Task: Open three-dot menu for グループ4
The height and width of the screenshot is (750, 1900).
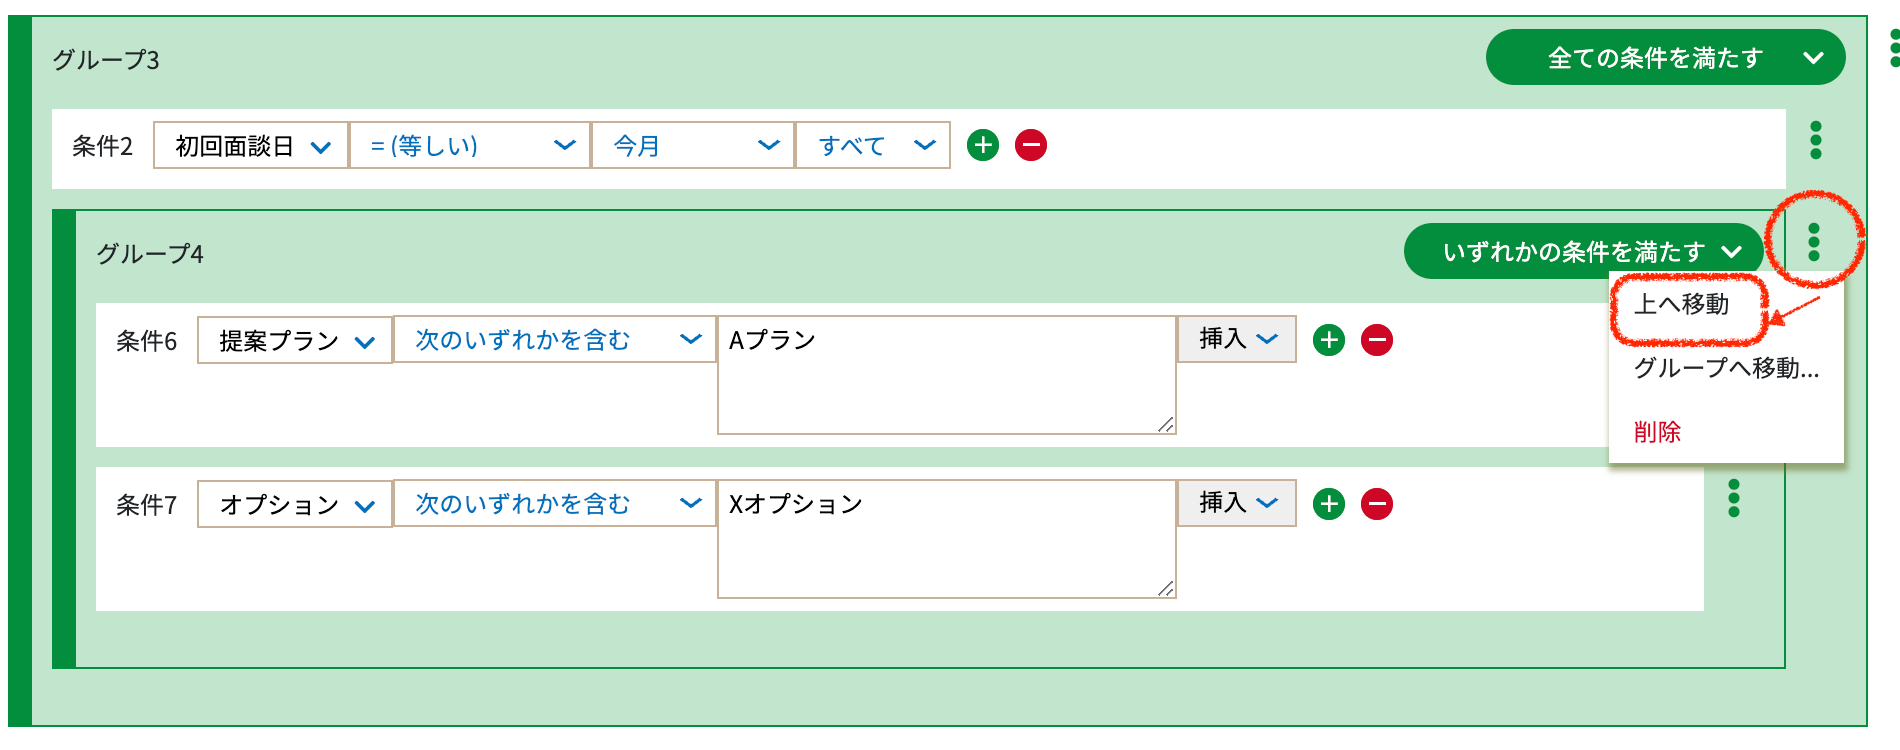Action: 1814,242
